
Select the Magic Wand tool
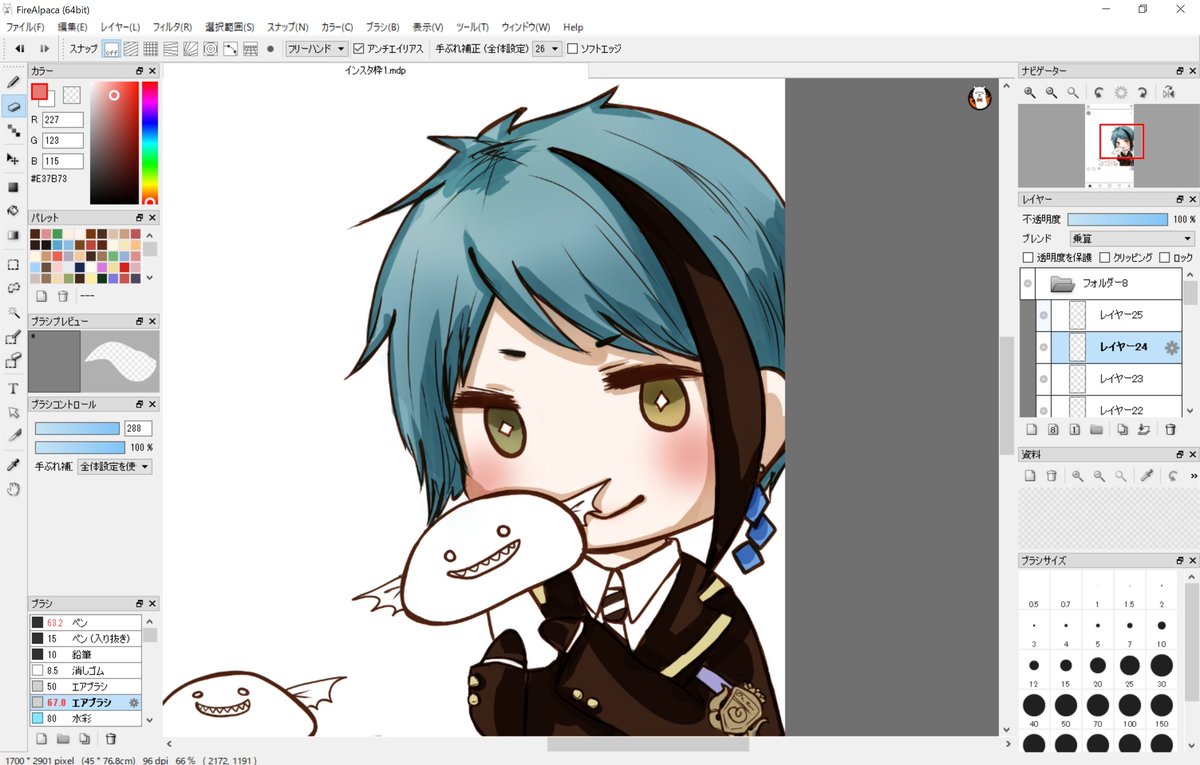(13, 313)
